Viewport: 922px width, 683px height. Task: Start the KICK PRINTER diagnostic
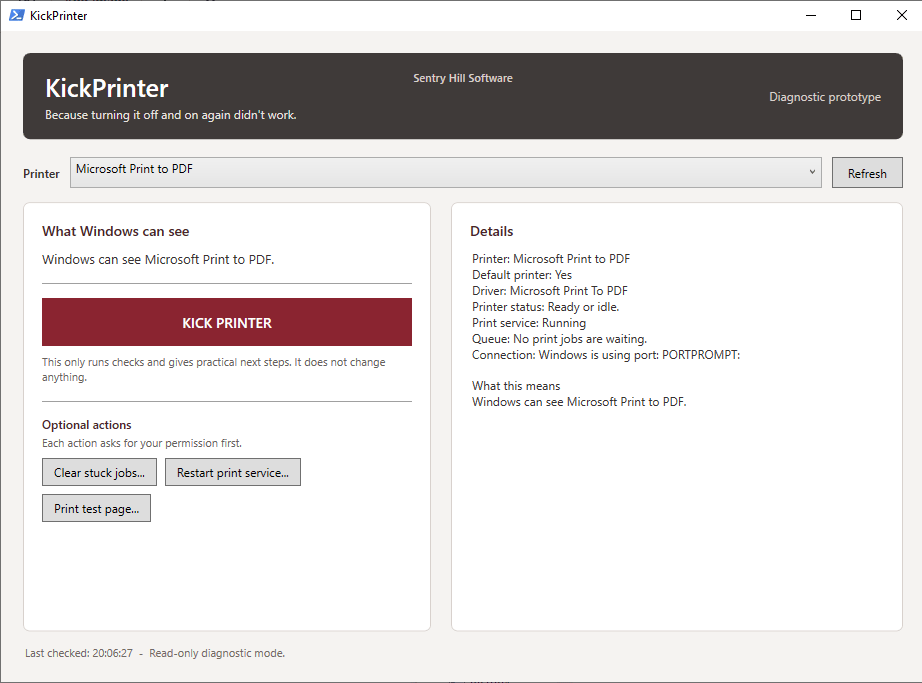[x=226, y=322]
